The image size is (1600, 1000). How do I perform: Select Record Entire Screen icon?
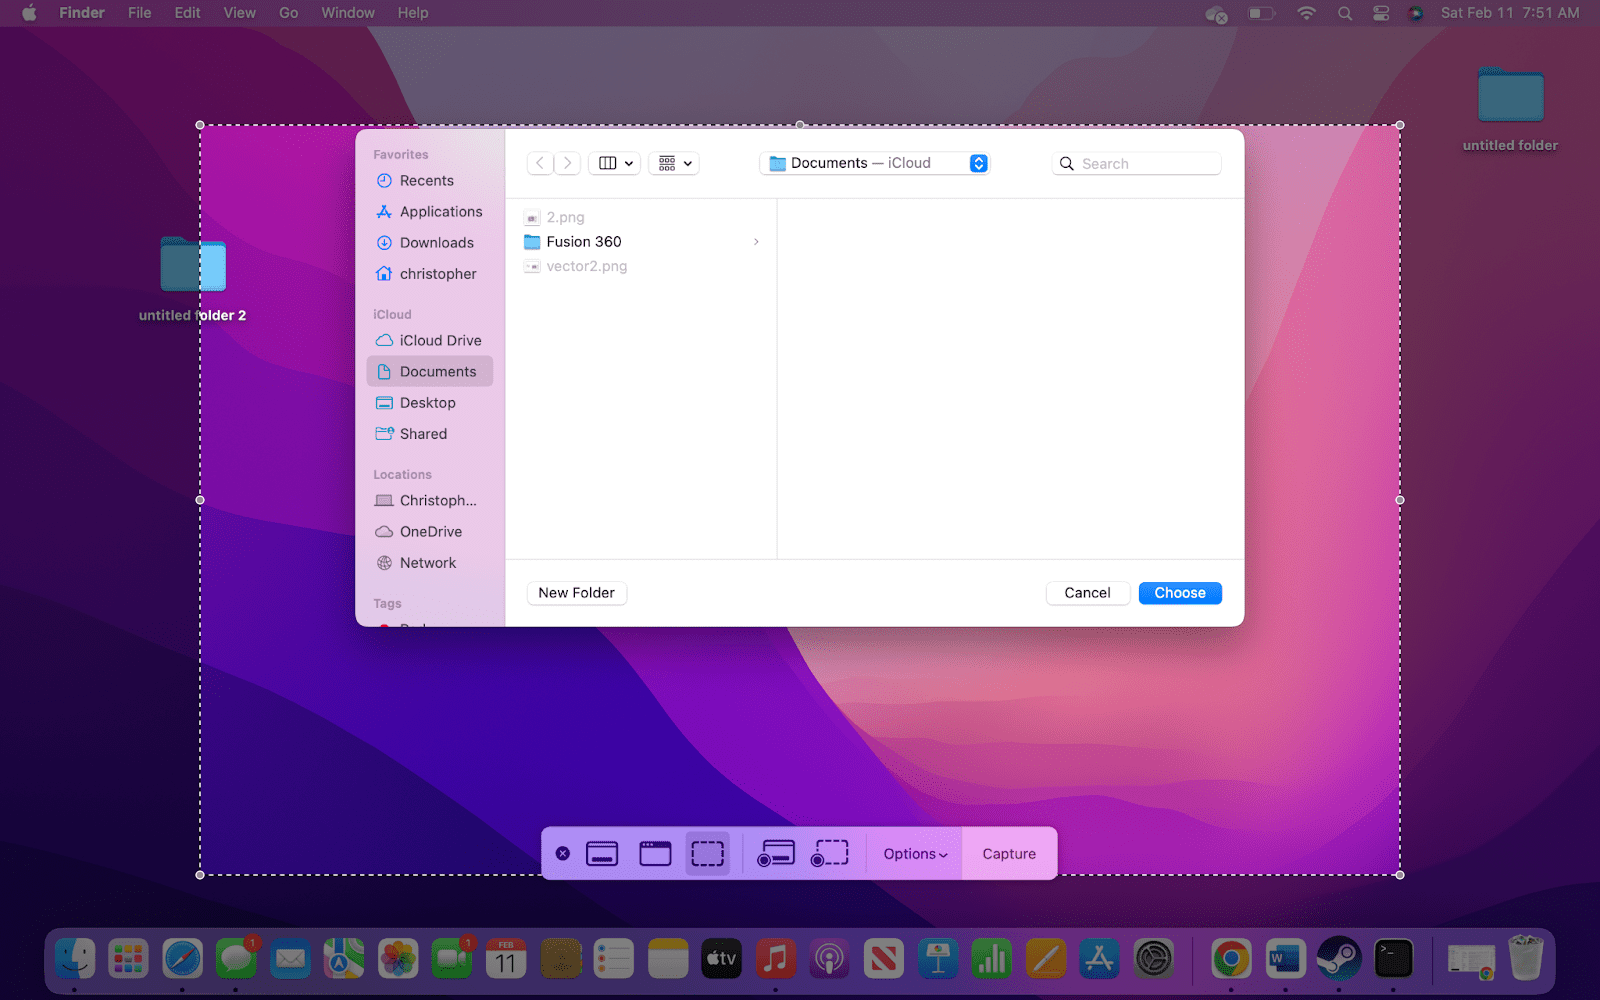(x=776, y=854)
